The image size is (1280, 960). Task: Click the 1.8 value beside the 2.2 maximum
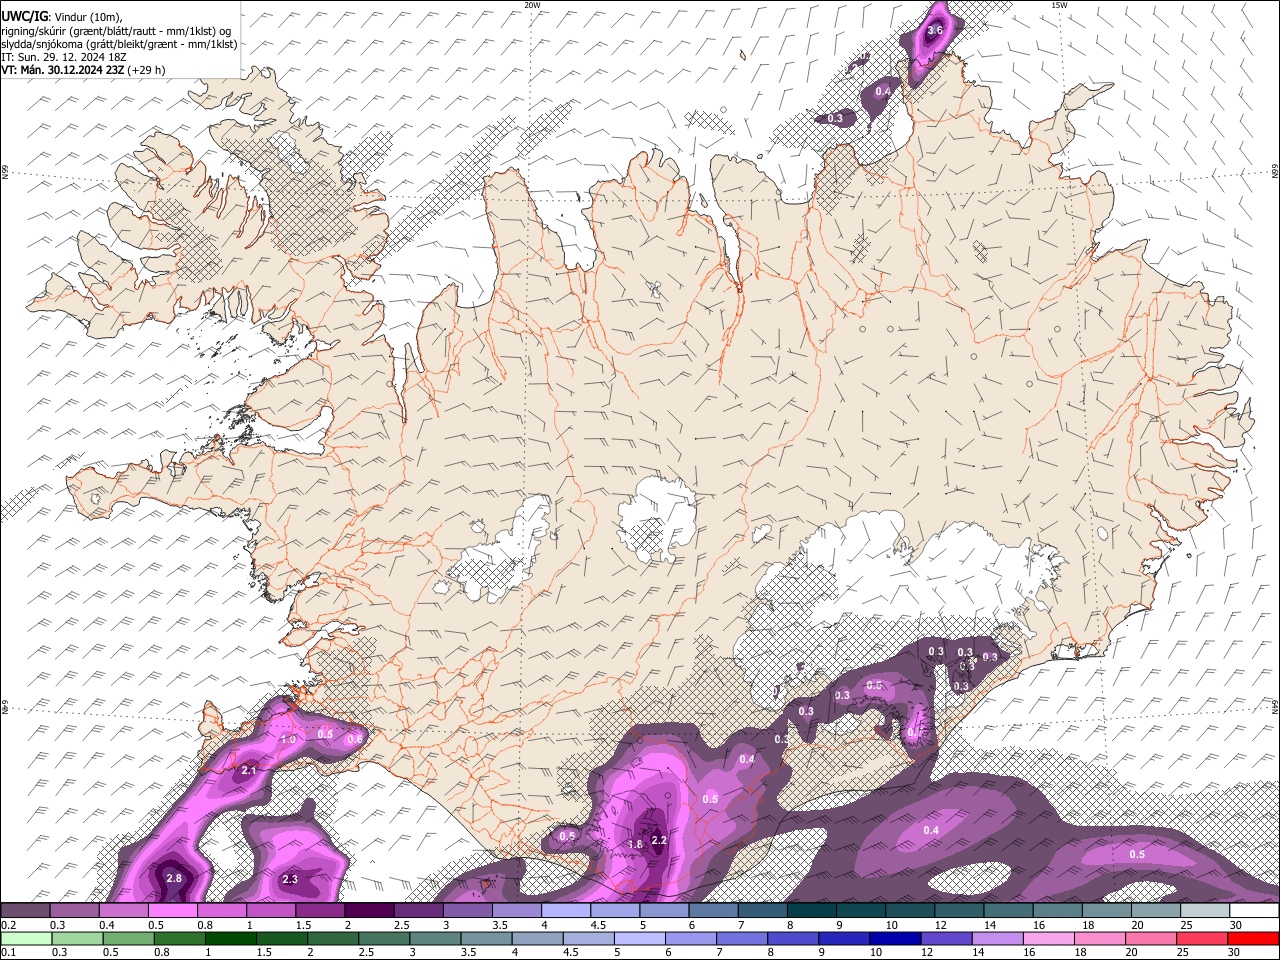coord(635,844)
